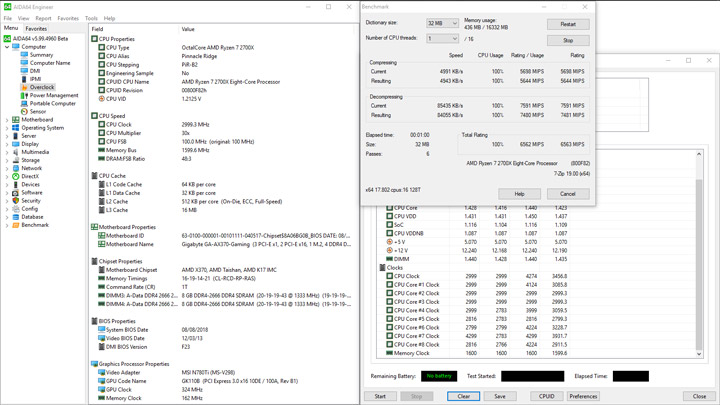Click the Save button
The width and height of the screenshot is (720, 405).
(x=500, y=396)
